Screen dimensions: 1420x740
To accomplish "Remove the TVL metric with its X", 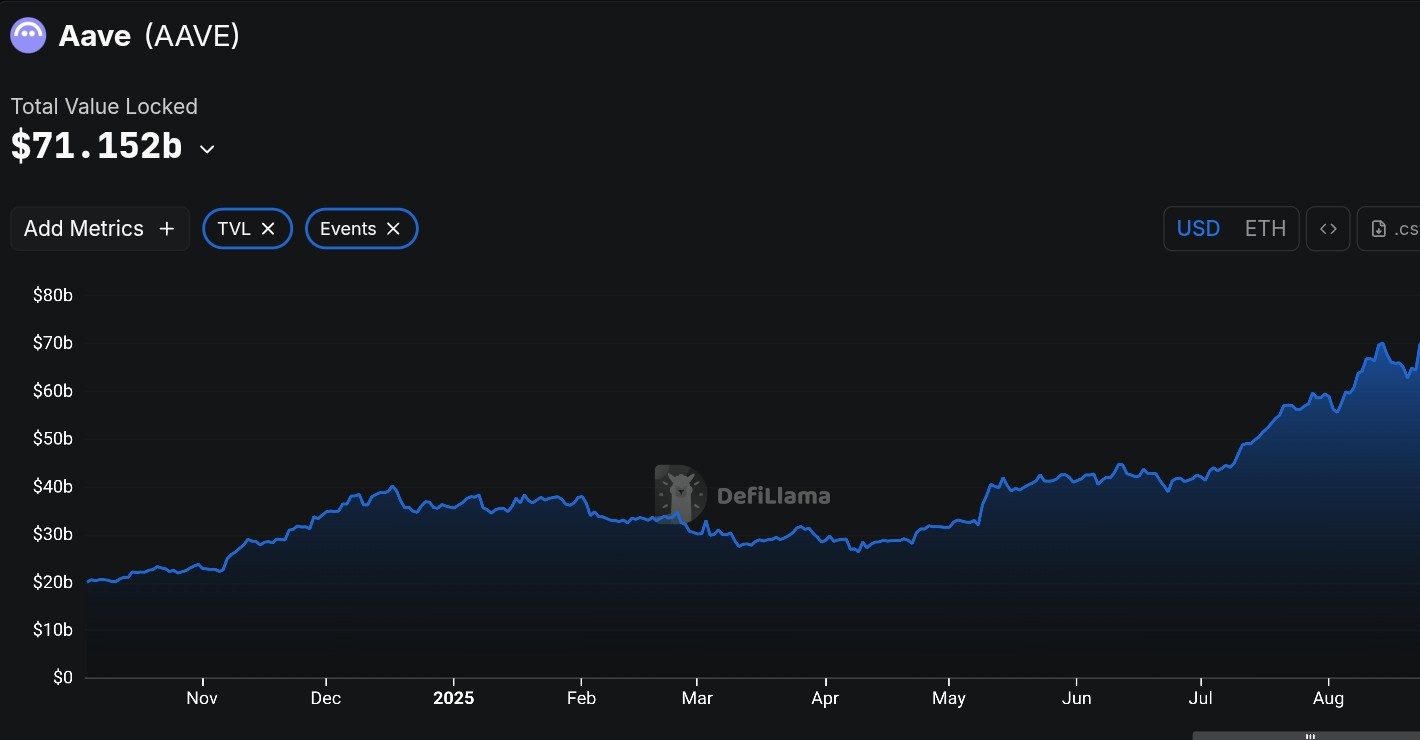I will [x=268, y=229].
